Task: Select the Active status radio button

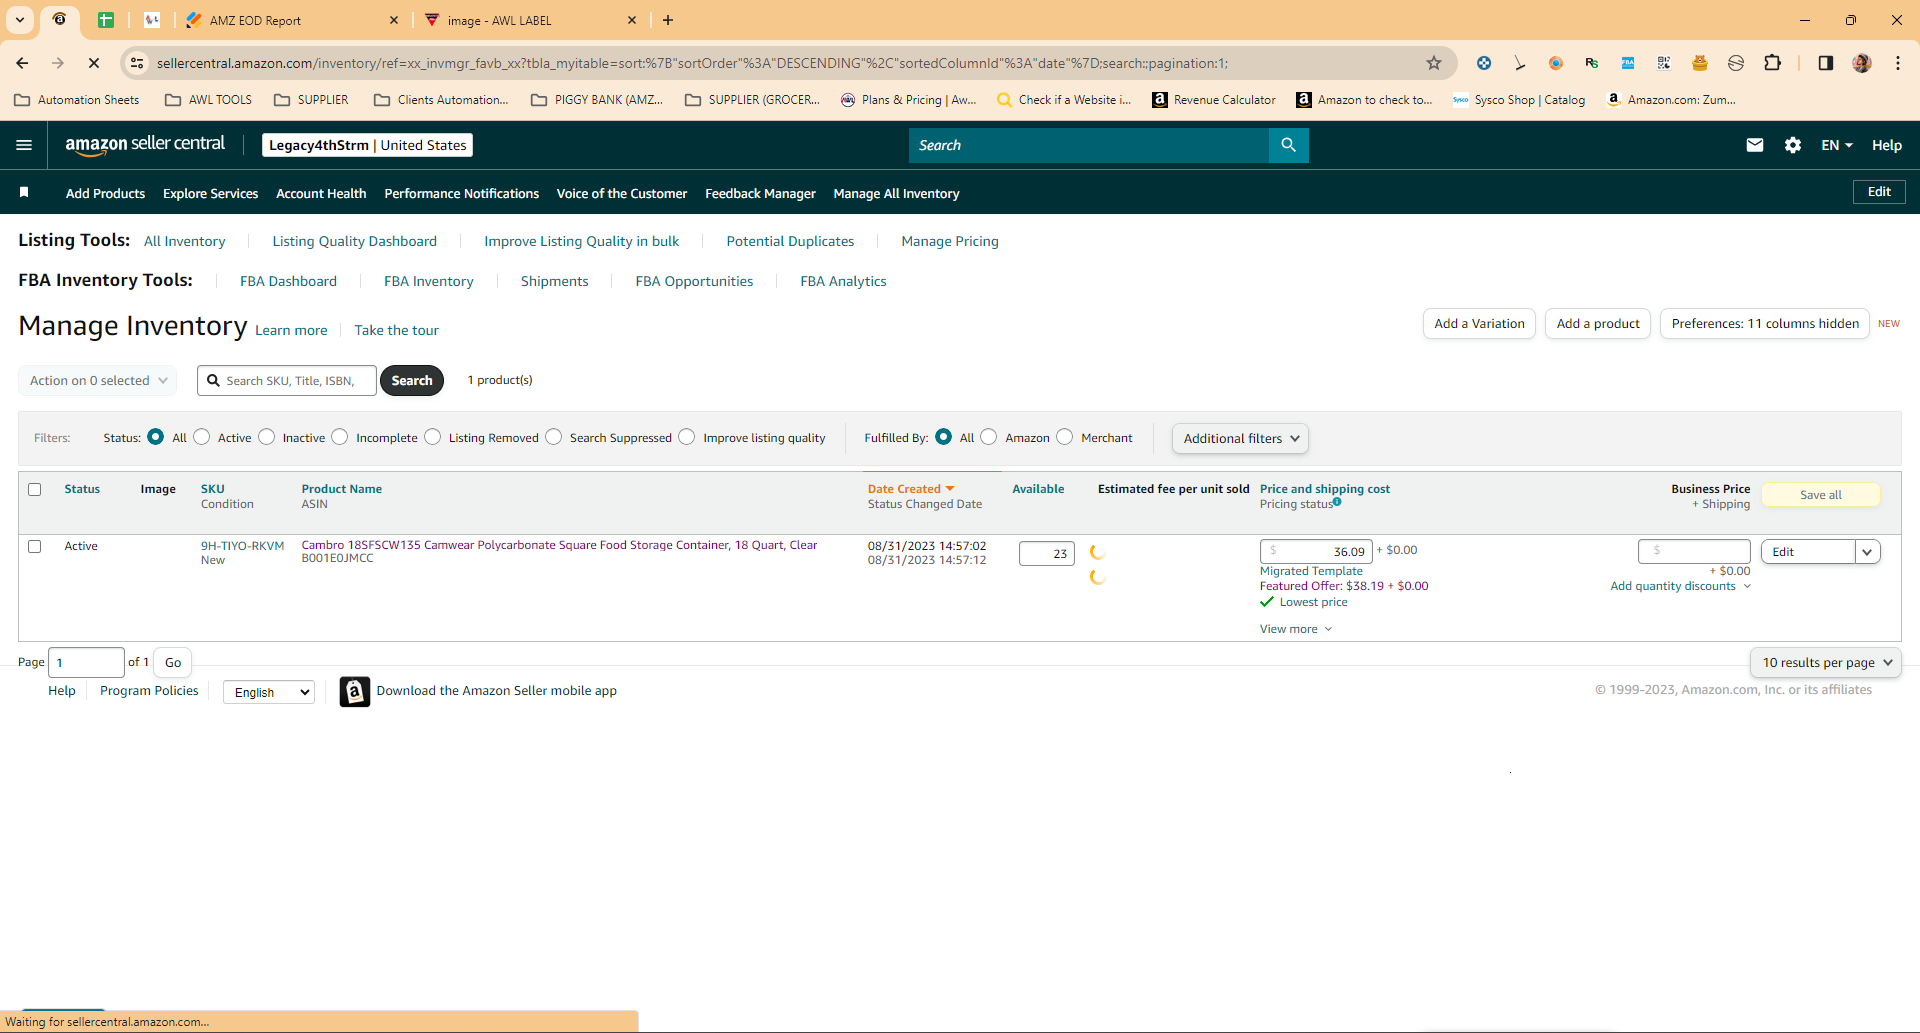Action: (x=202, y=437)
